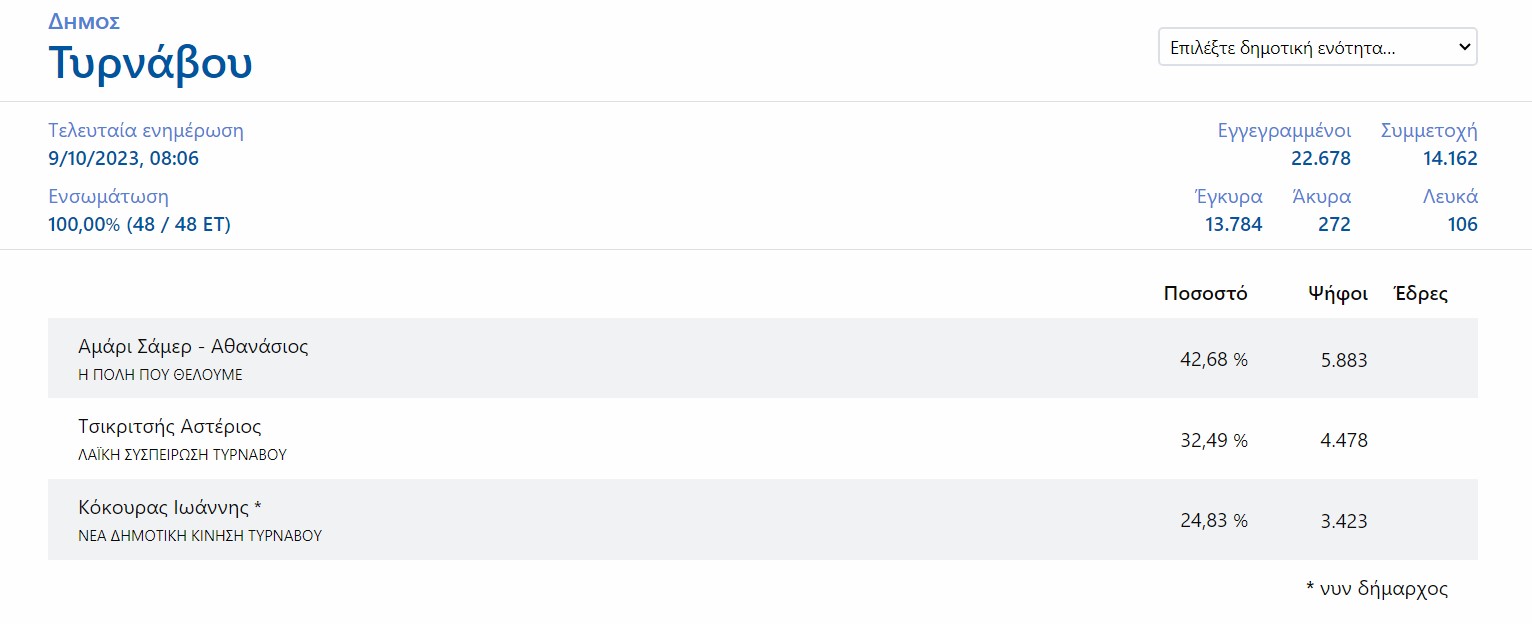The image size is (1532, 624).
Task: Click the 42,68 % percentage value
Action: [1214, 360]
